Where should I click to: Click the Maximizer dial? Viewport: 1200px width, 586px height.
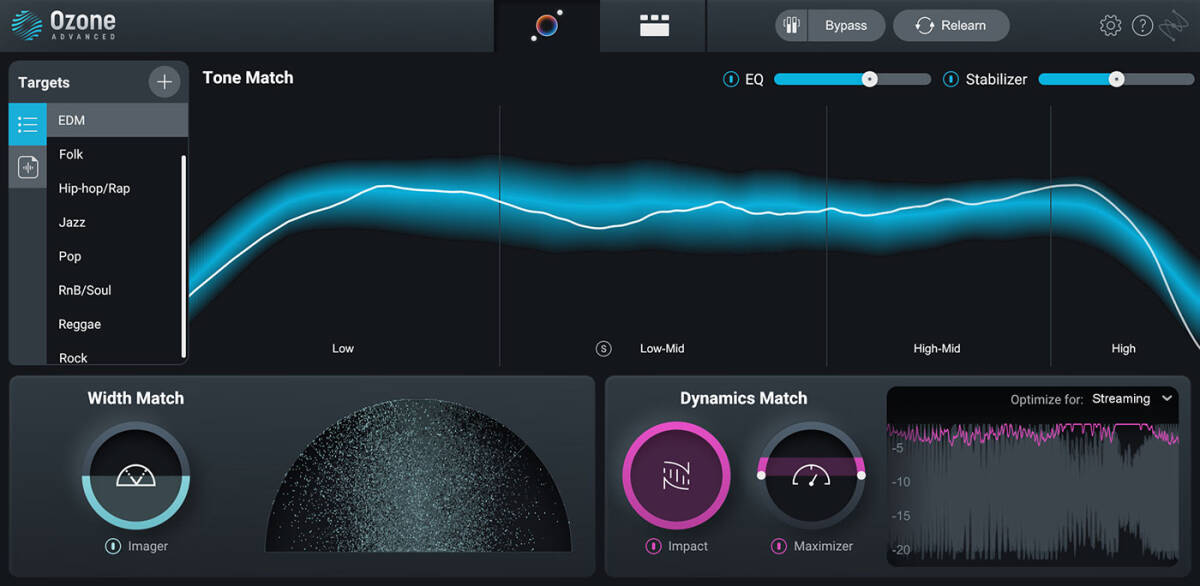pos(811,475)
